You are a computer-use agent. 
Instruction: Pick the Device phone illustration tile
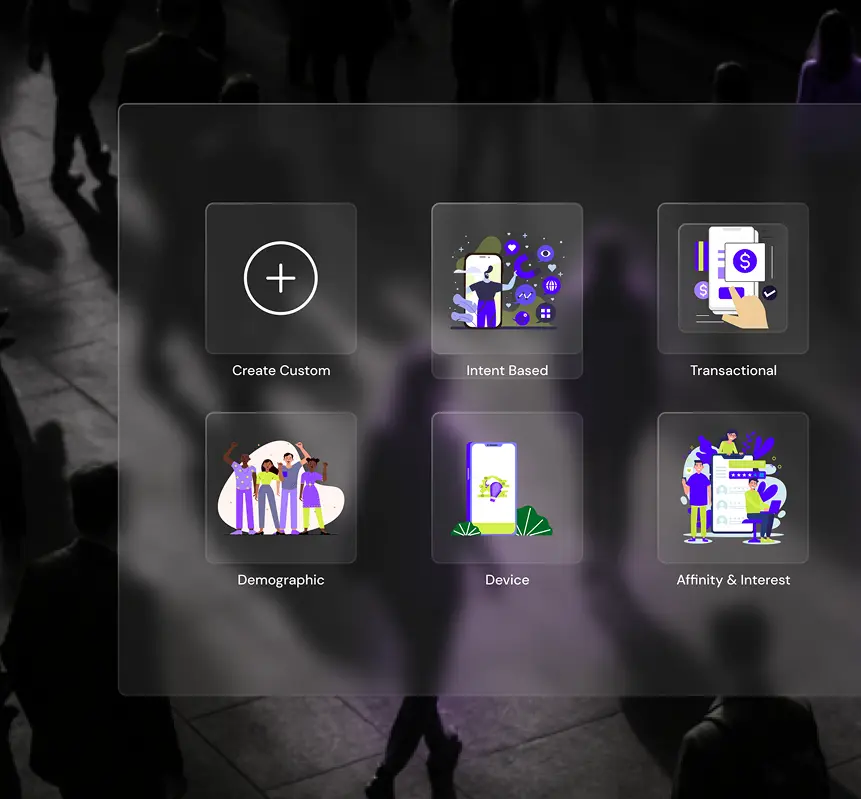[x=507, y=488]
